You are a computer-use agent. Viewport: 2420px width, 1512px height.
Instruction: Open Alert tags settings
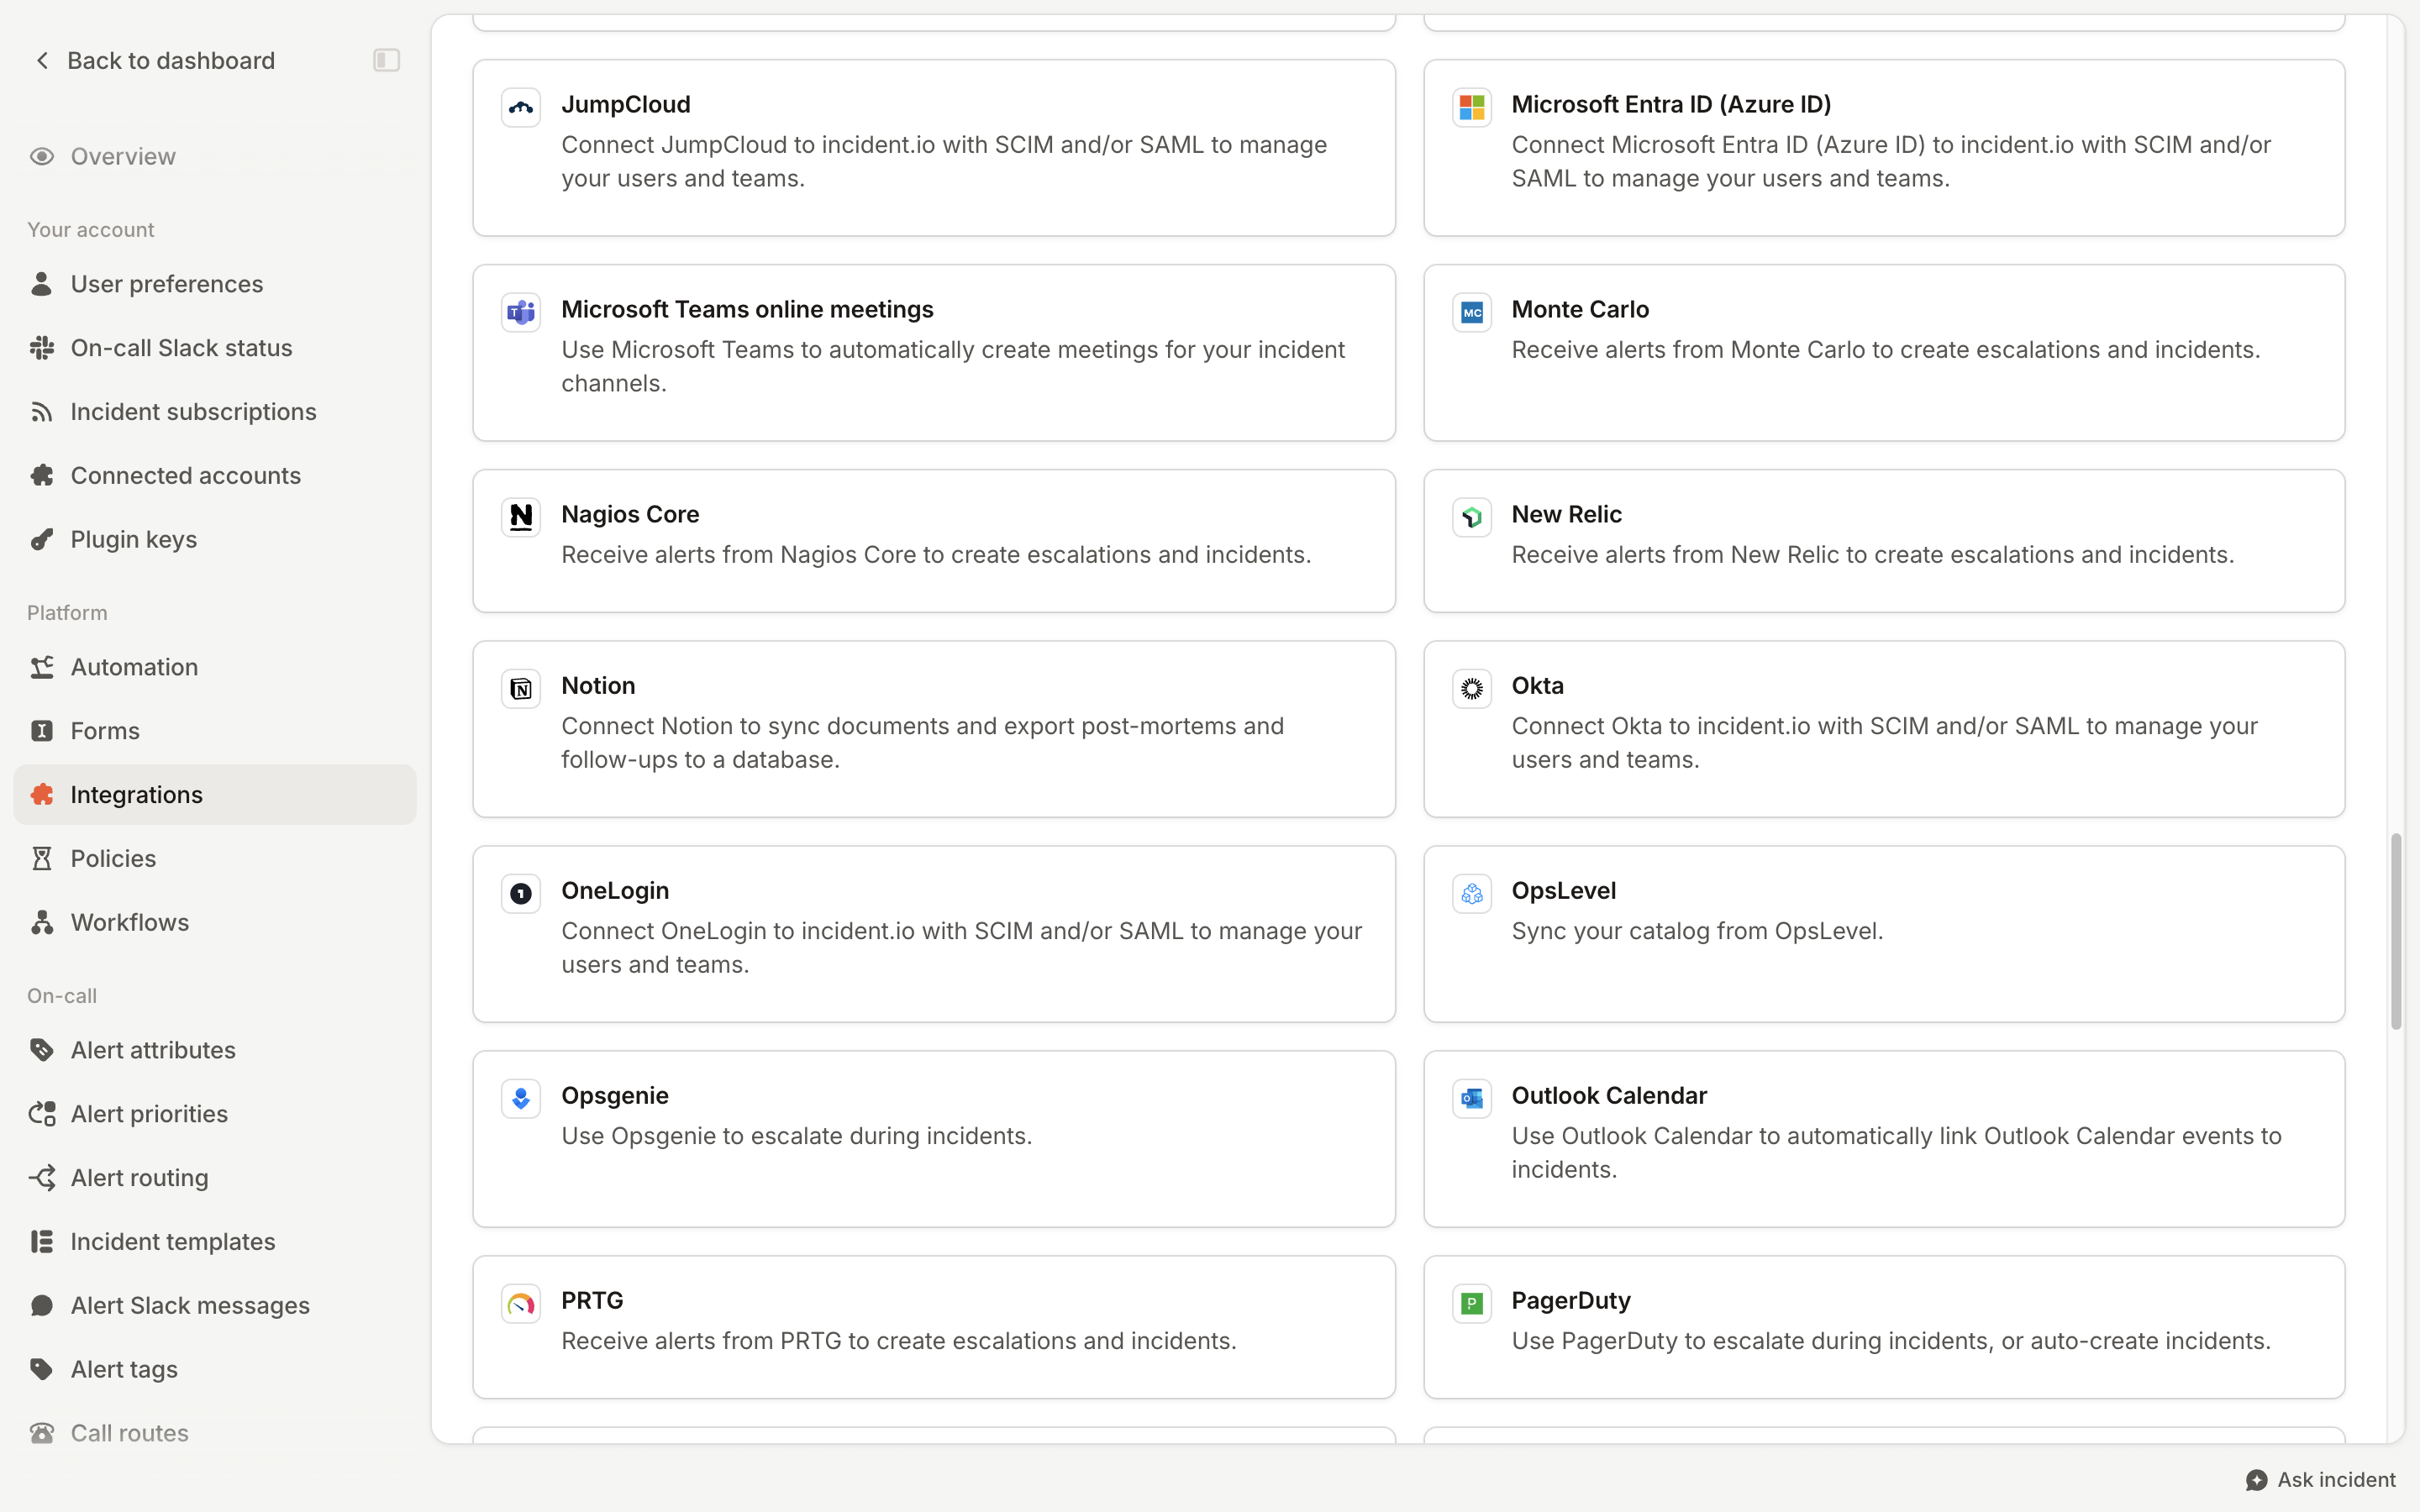[x=214, y=1369]
